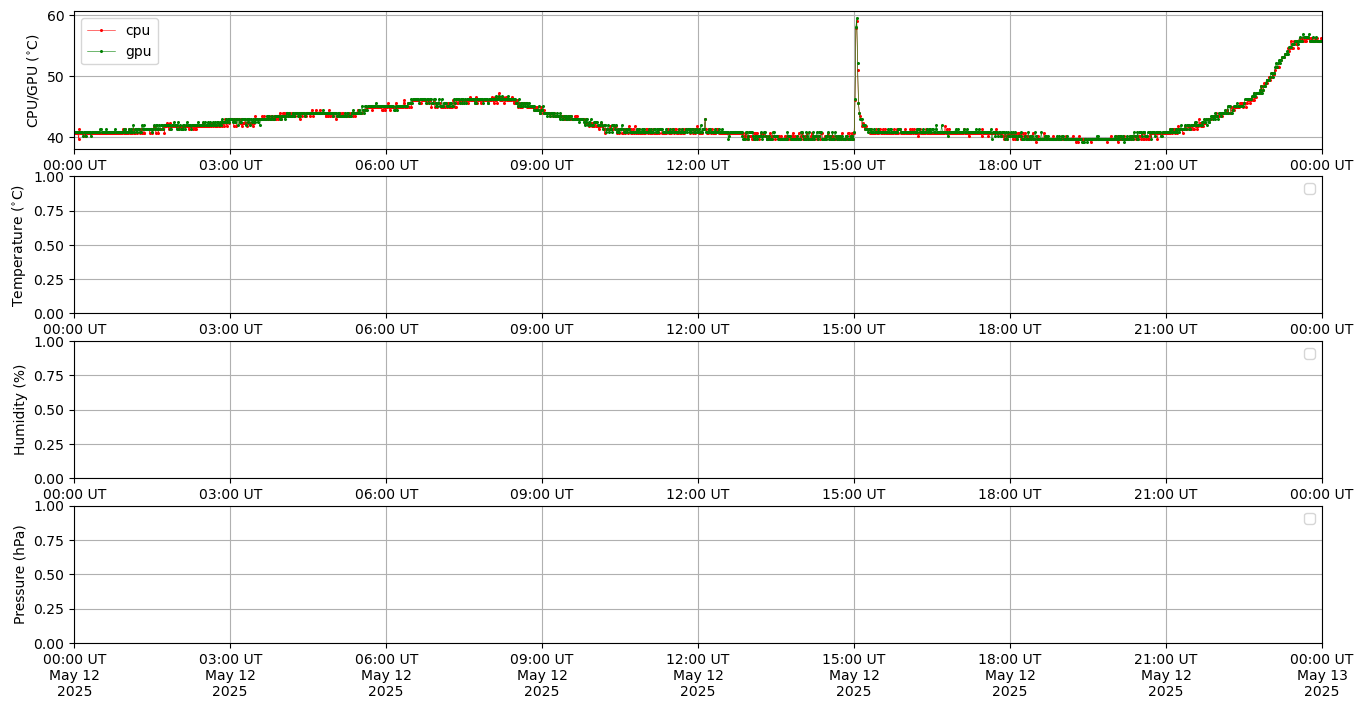Select the red cpu line sample in legend

tap(101, 31)
